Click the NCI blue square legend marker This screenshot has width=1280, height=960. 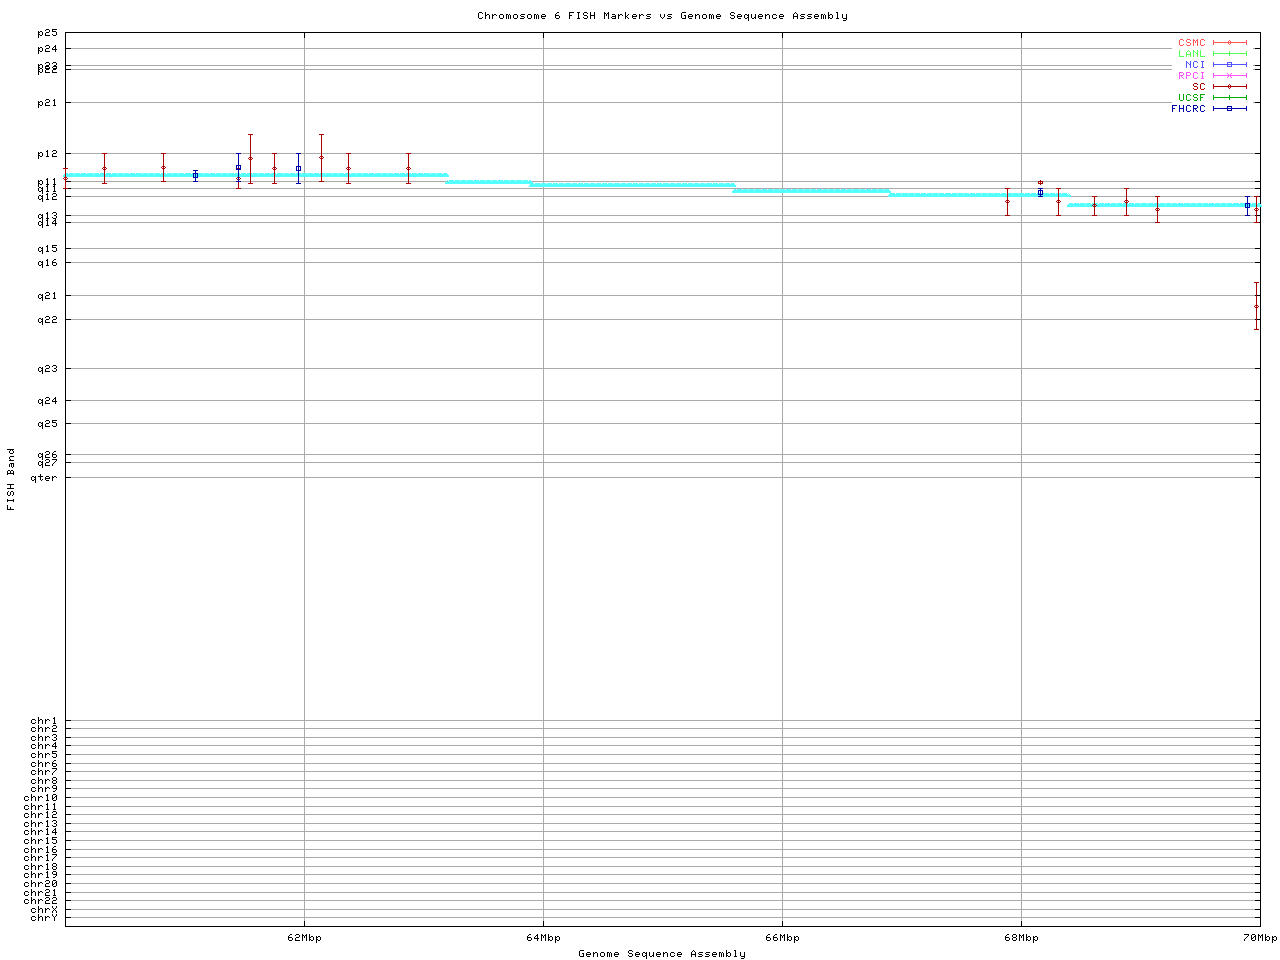coord(1229,65)
